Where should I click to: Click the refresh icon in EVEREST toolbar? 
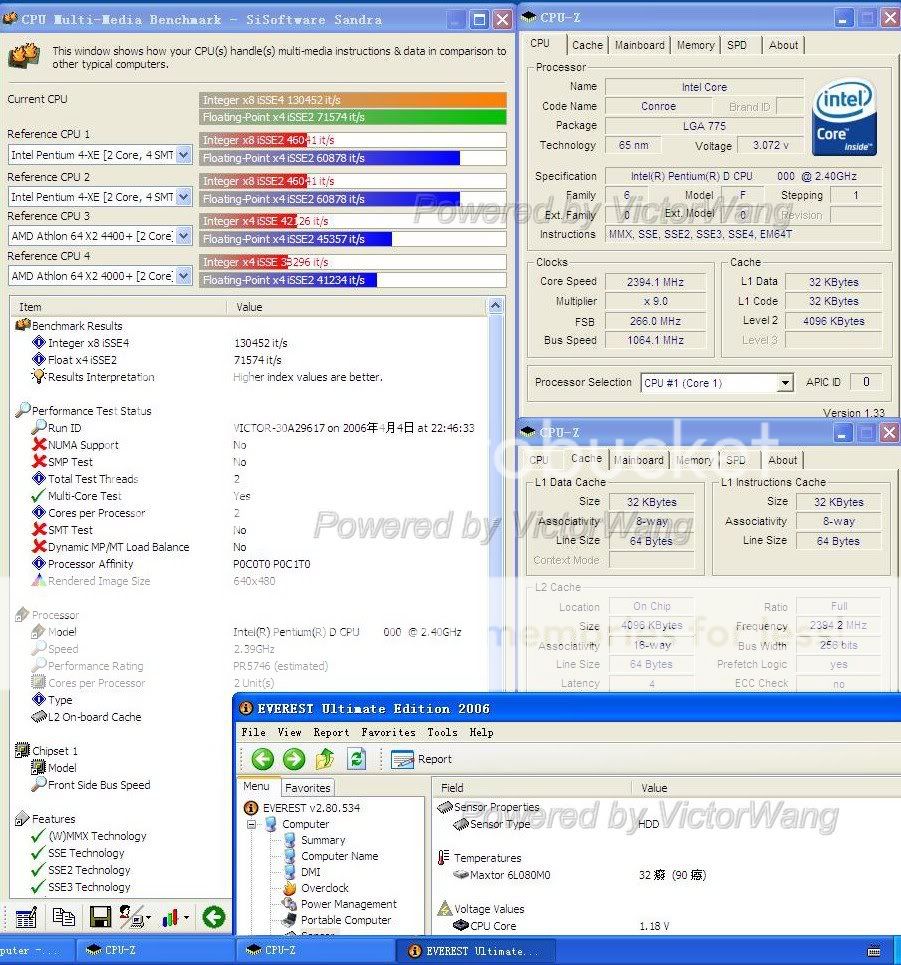pos(355,759)
